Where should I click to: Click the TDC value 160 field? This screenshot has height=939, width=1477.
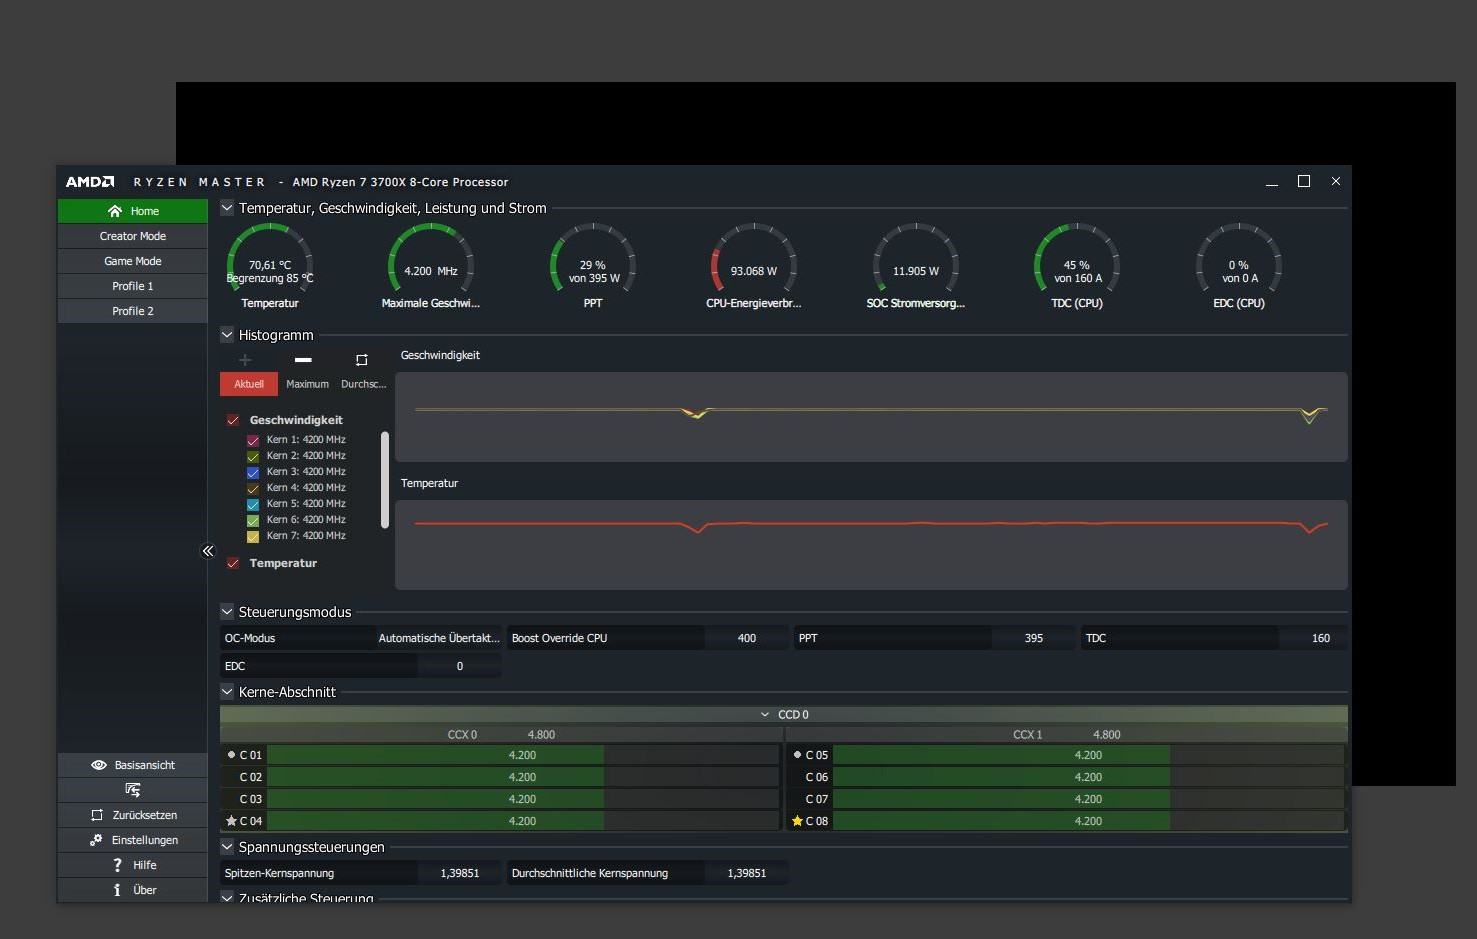(1321, 638)
